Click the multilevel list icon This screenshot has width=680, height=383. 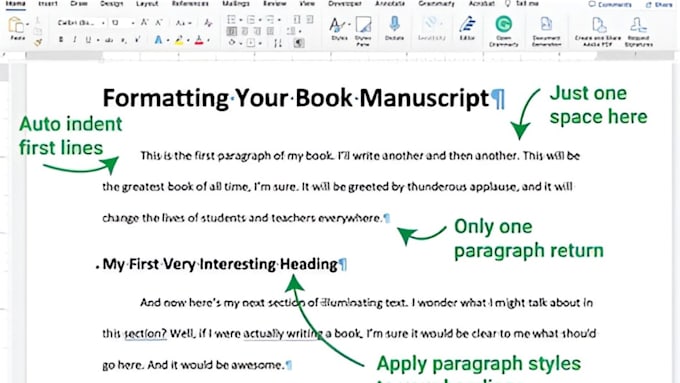(270, 20)
